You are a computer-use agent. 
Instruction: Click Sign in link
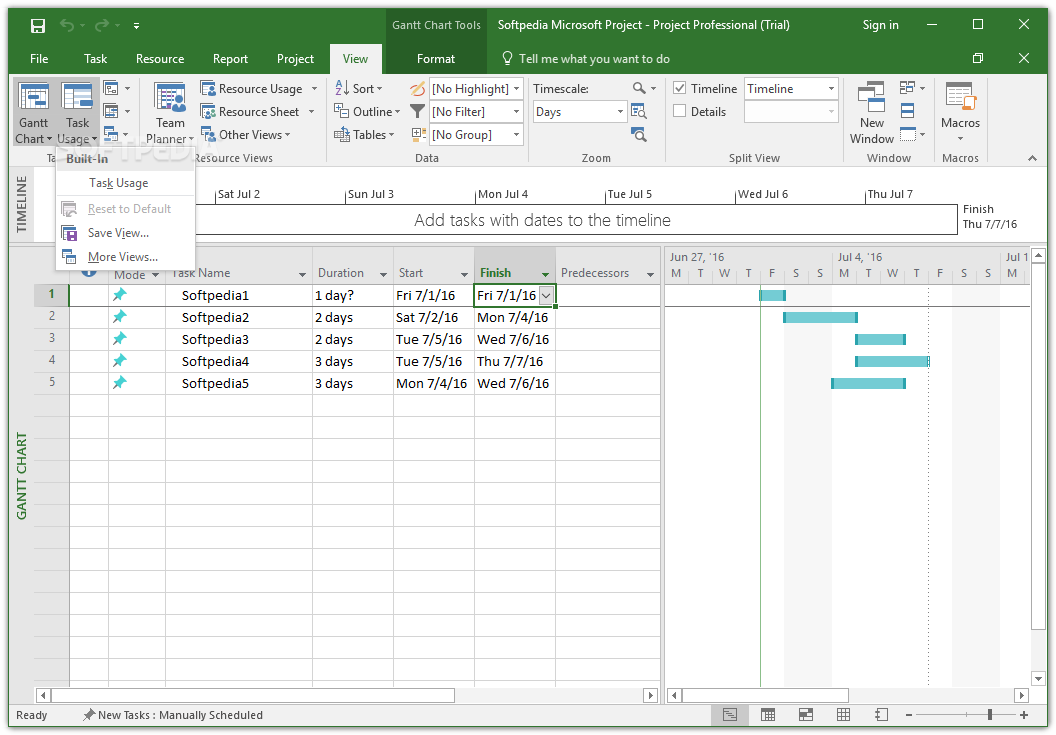pyautogui.click(x=880, y=25)
